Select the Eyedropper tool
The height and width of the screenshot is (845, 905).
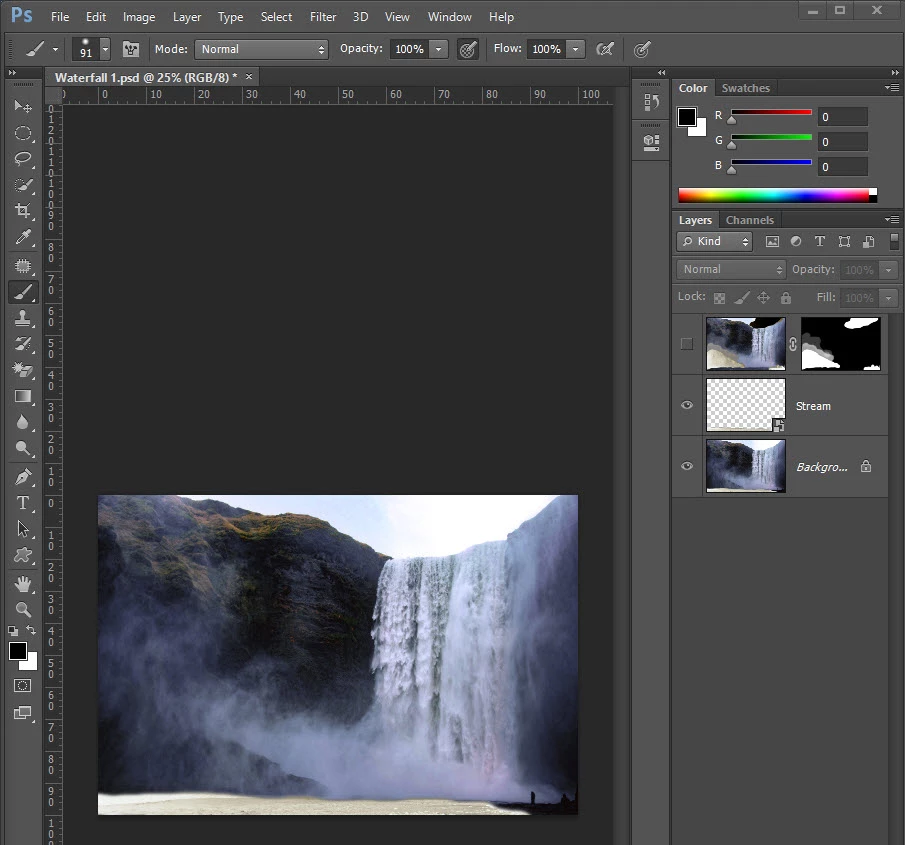coord(23,238)
